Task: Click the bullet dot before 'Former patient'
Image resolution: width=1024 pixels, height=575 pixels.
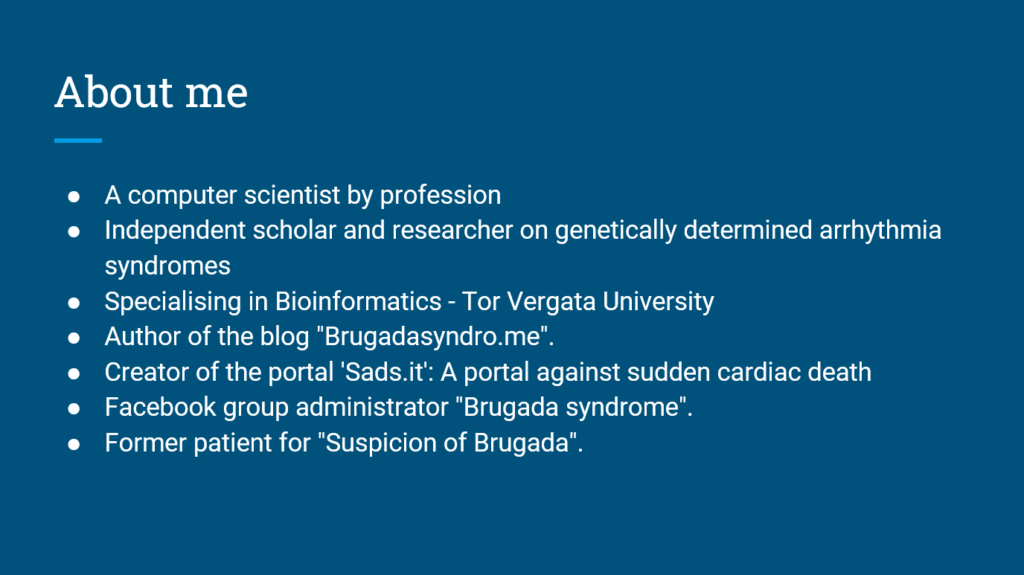Action: (74, 444)
